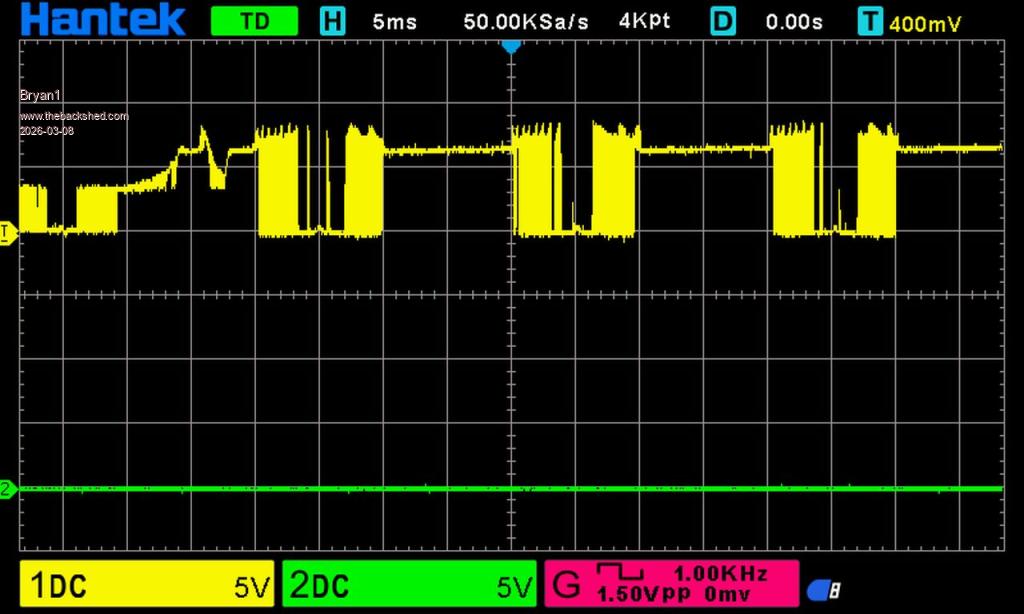This screenshot has width=1024, height=614.
Task: Open www.thebackshed.com watermark link
Action: pos(74,116)
